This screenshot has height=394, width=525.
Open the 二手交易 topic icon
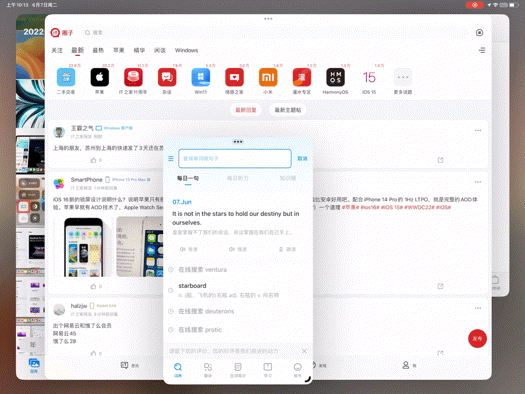[x=66, y=77]
